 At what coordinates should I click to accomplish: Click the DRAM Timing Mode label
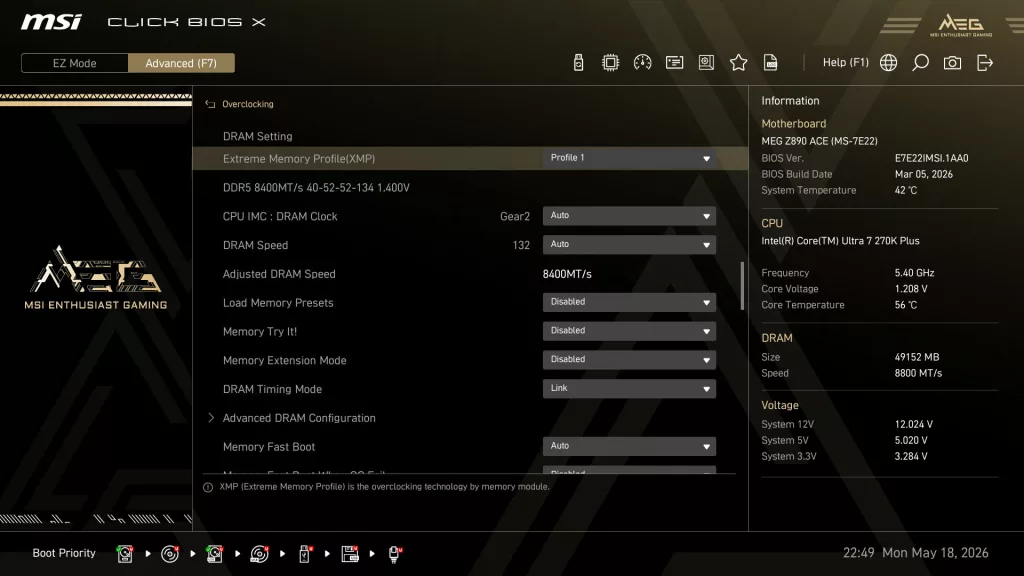(x=272, y=389)
